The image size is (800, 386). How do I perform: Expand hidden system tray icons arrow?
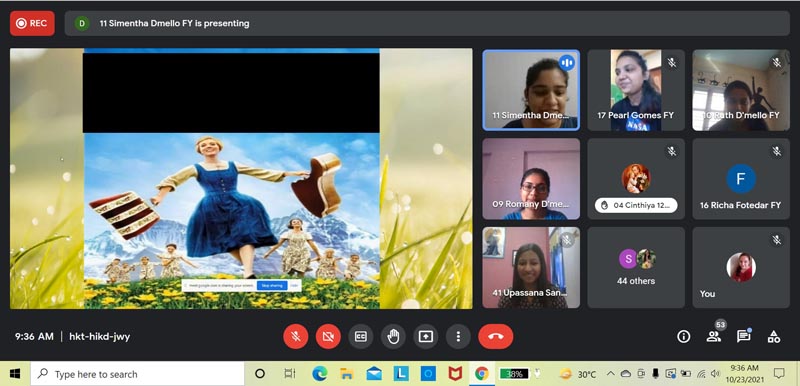pos(610,374)
